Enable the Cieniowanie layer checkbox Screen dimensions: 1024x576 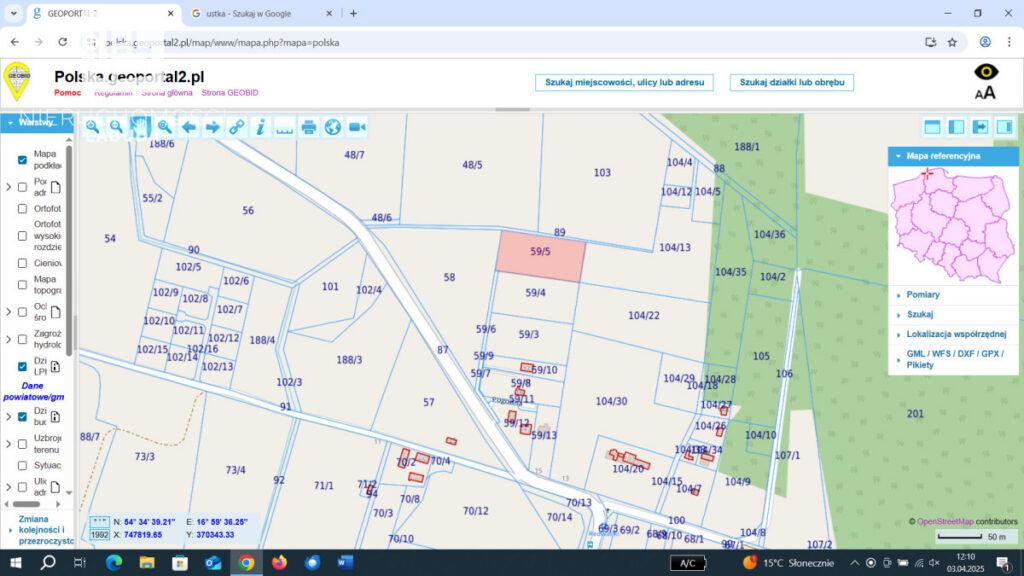[x=22, y=263]
